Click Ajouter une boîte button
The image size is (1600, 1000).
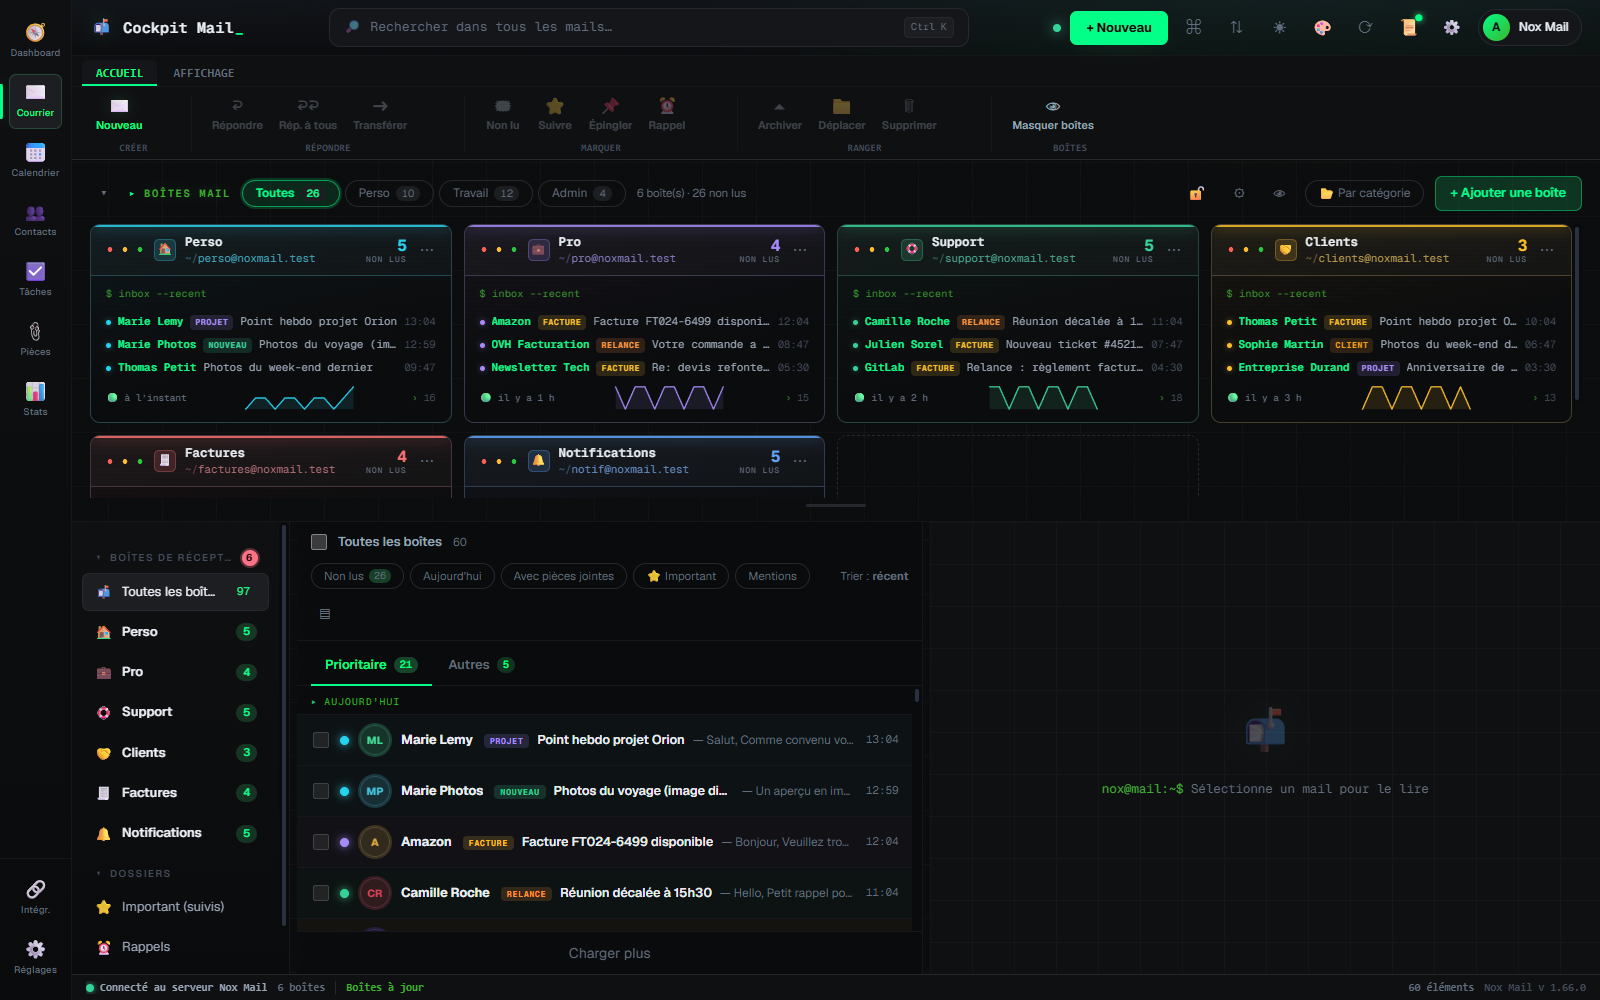(1508, 193)
